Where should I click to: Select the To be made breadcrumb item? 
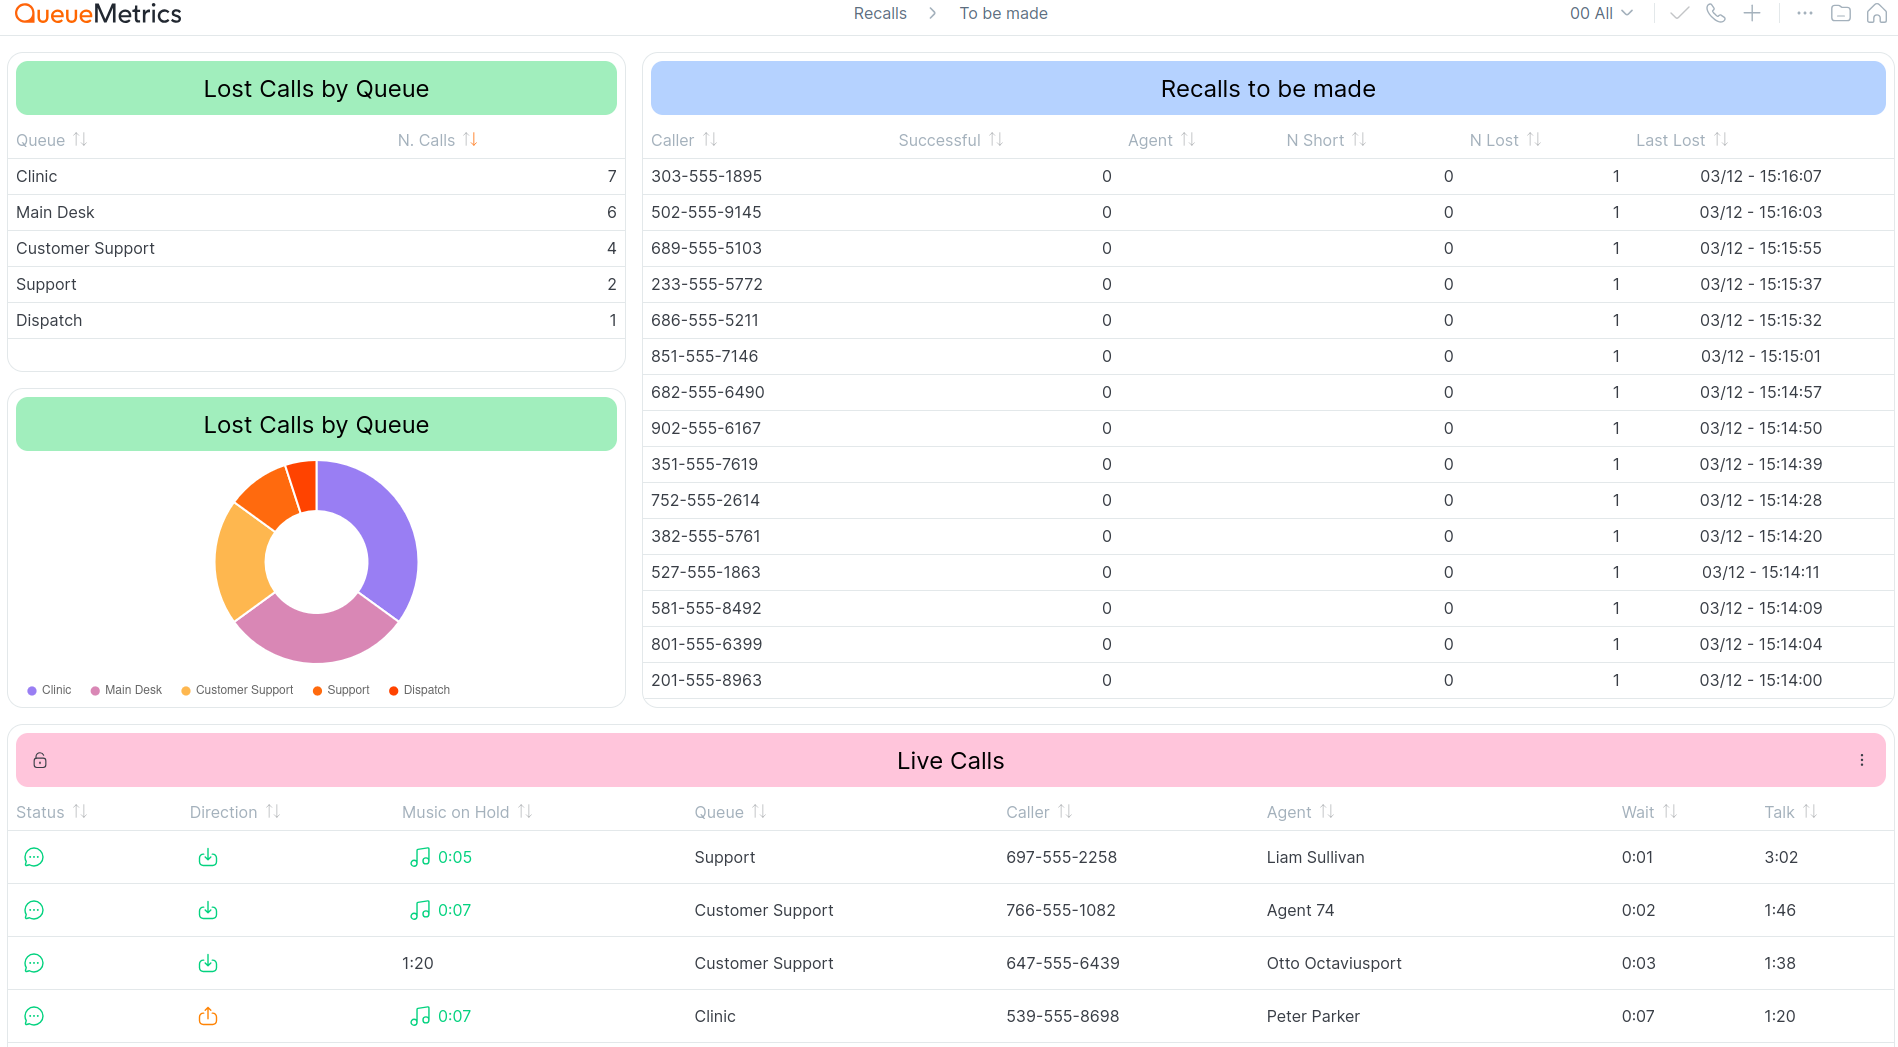tap(1003, 13)
